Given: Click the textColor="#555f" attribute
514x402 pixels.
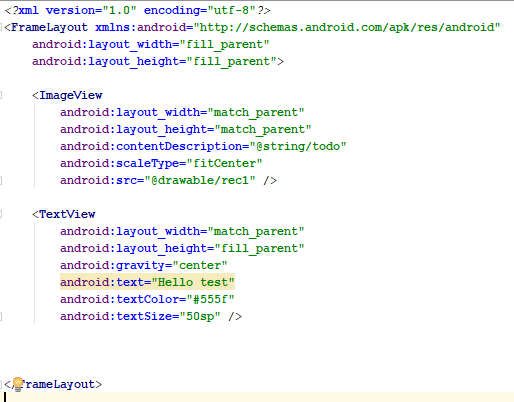Looking at the screenshot, I should coord(147,299).
